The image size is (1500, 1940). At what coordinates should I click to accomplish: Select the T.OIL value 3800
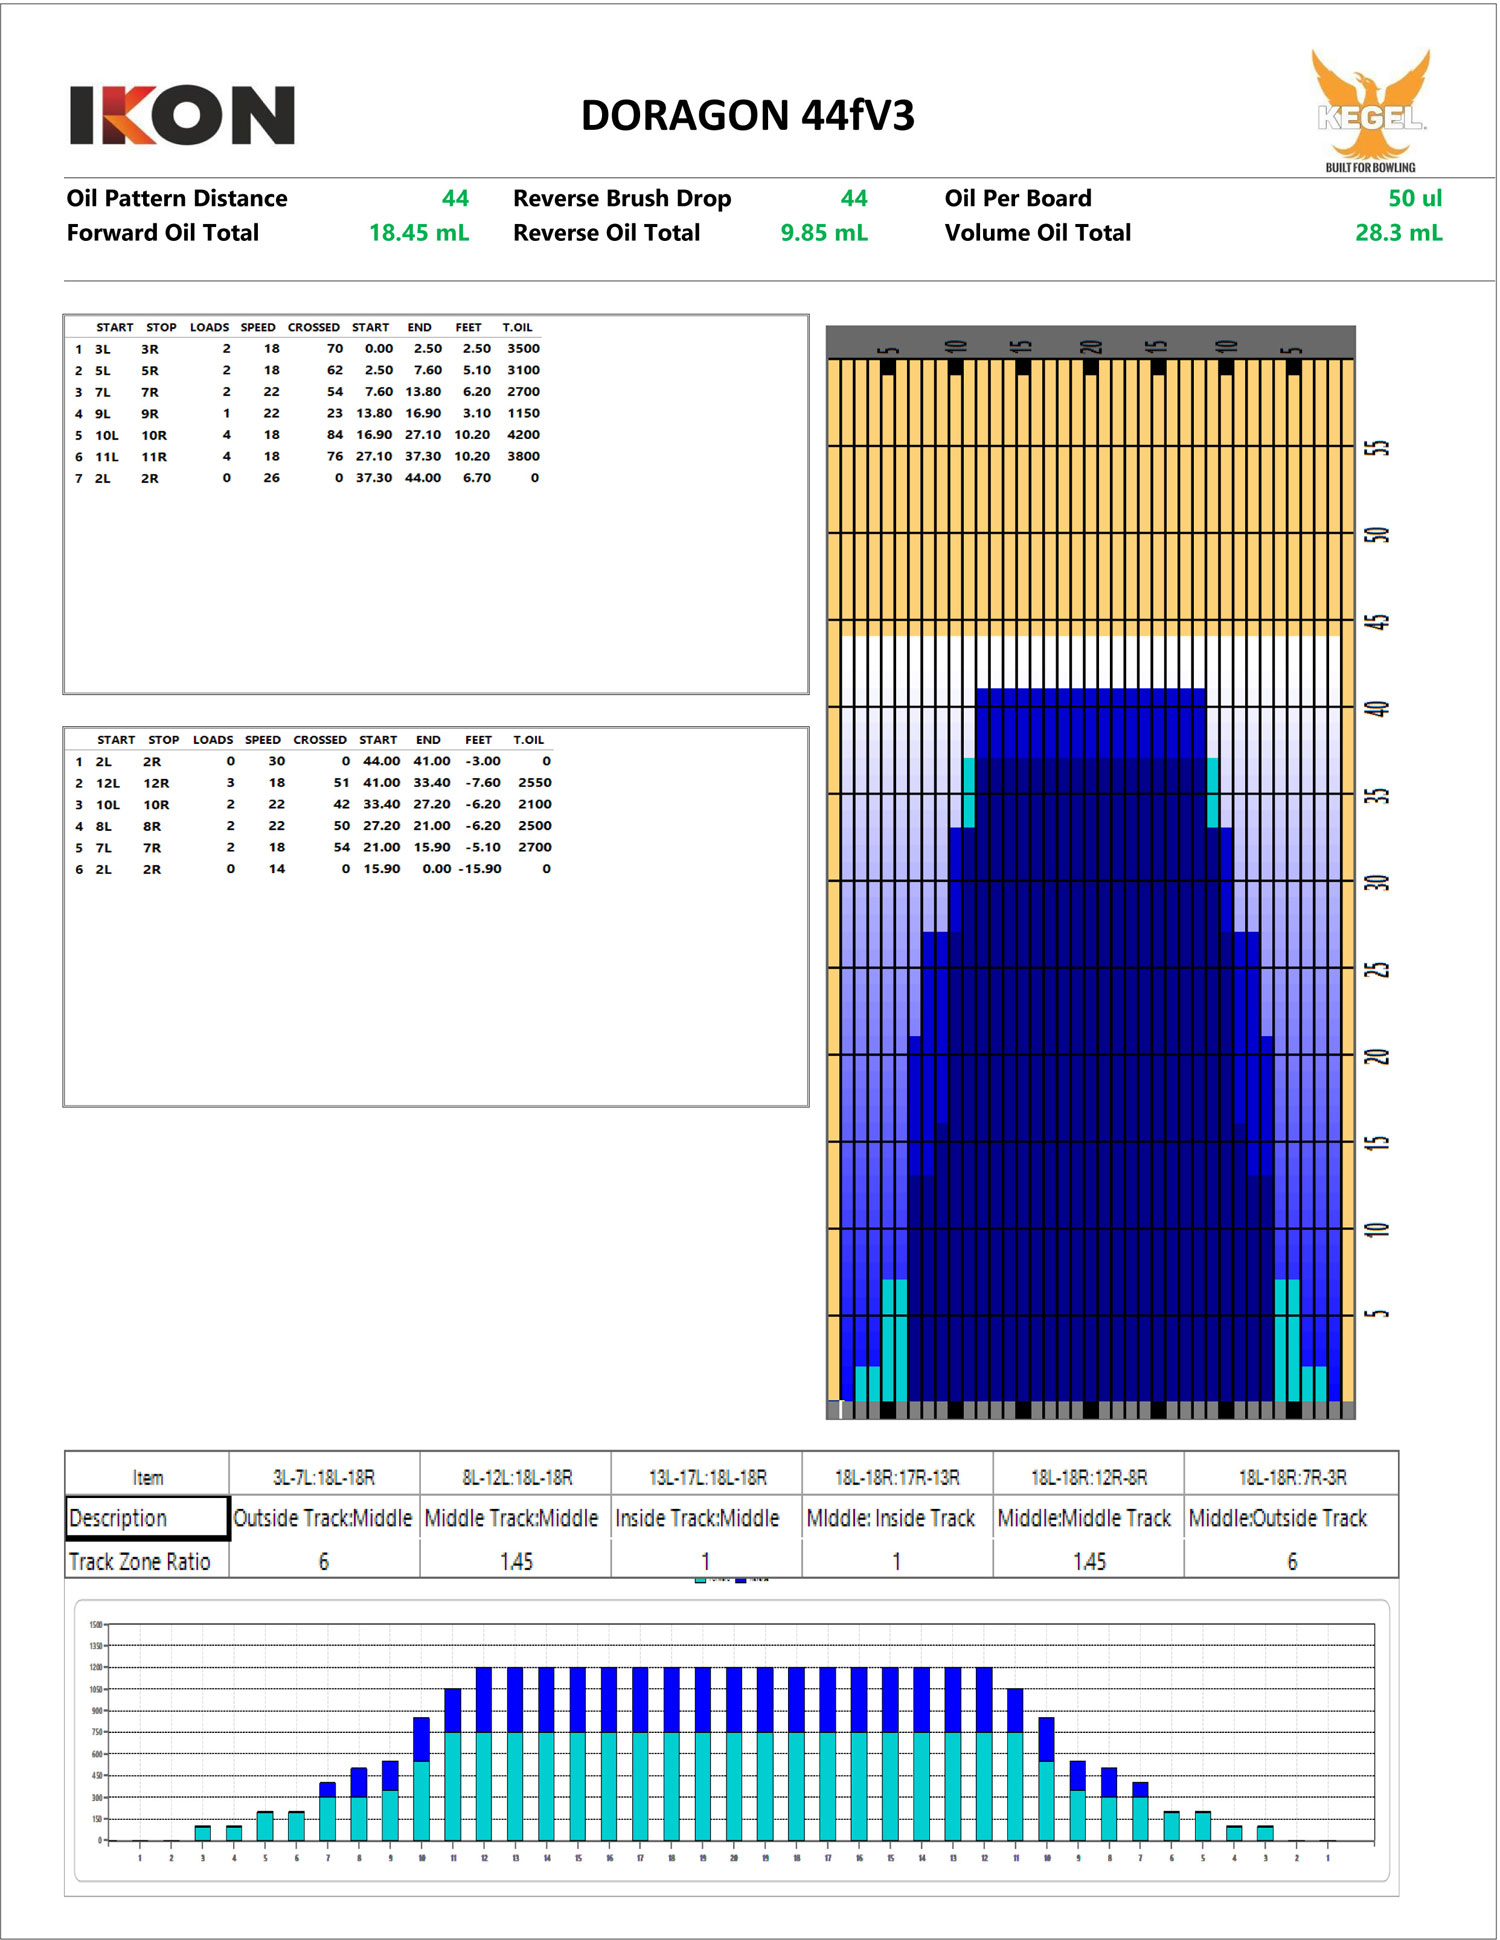[x=523, y=456]
